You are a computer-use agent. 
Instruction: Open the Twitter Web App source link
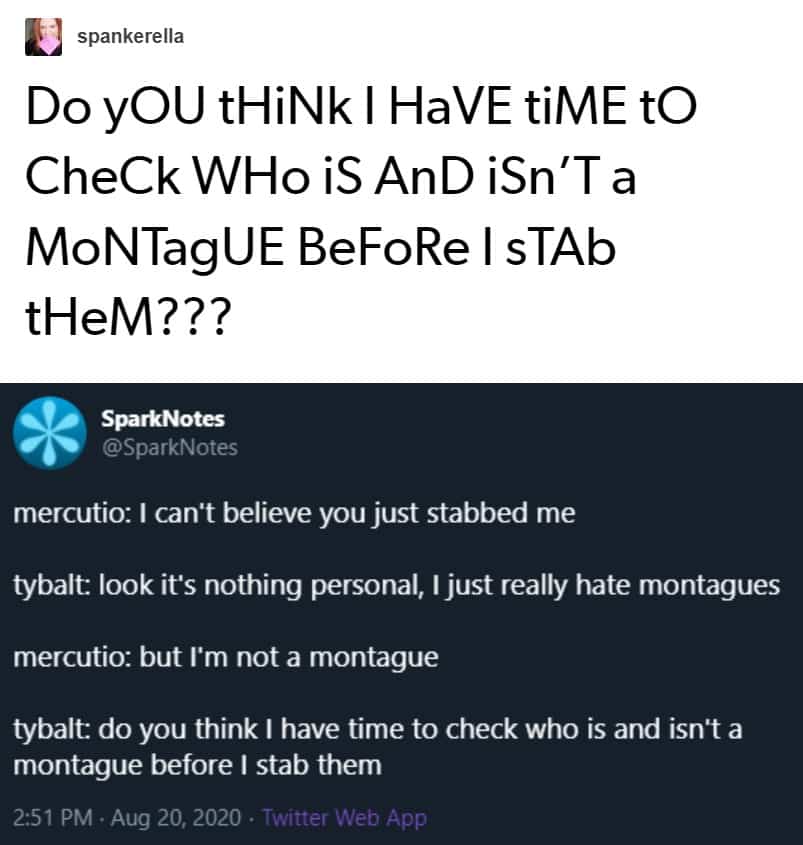click(344, 818)
